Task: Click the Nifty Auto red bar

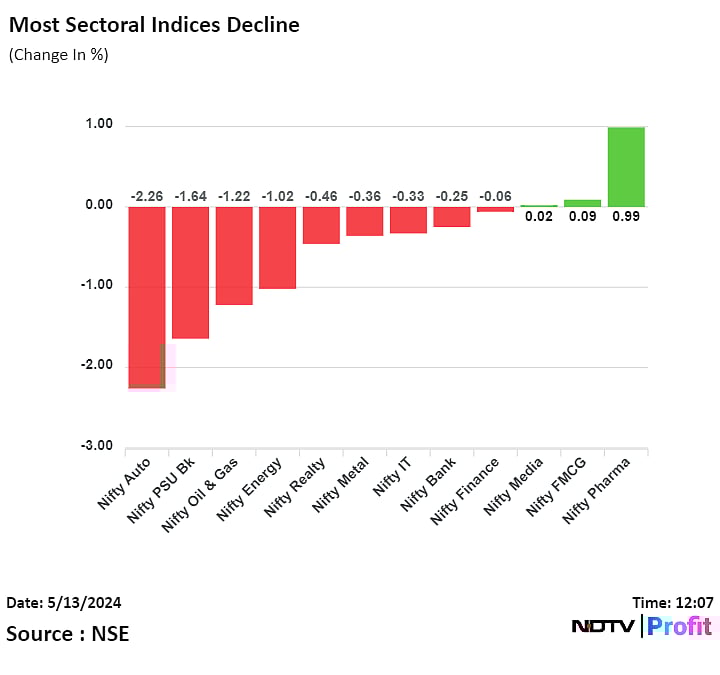Action: (146, 296)
